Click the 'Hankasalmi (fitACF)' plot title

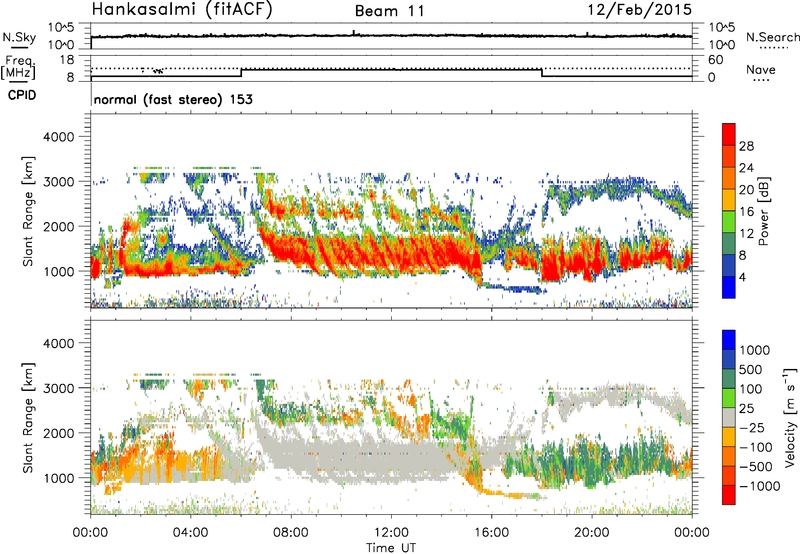point(182,9)
